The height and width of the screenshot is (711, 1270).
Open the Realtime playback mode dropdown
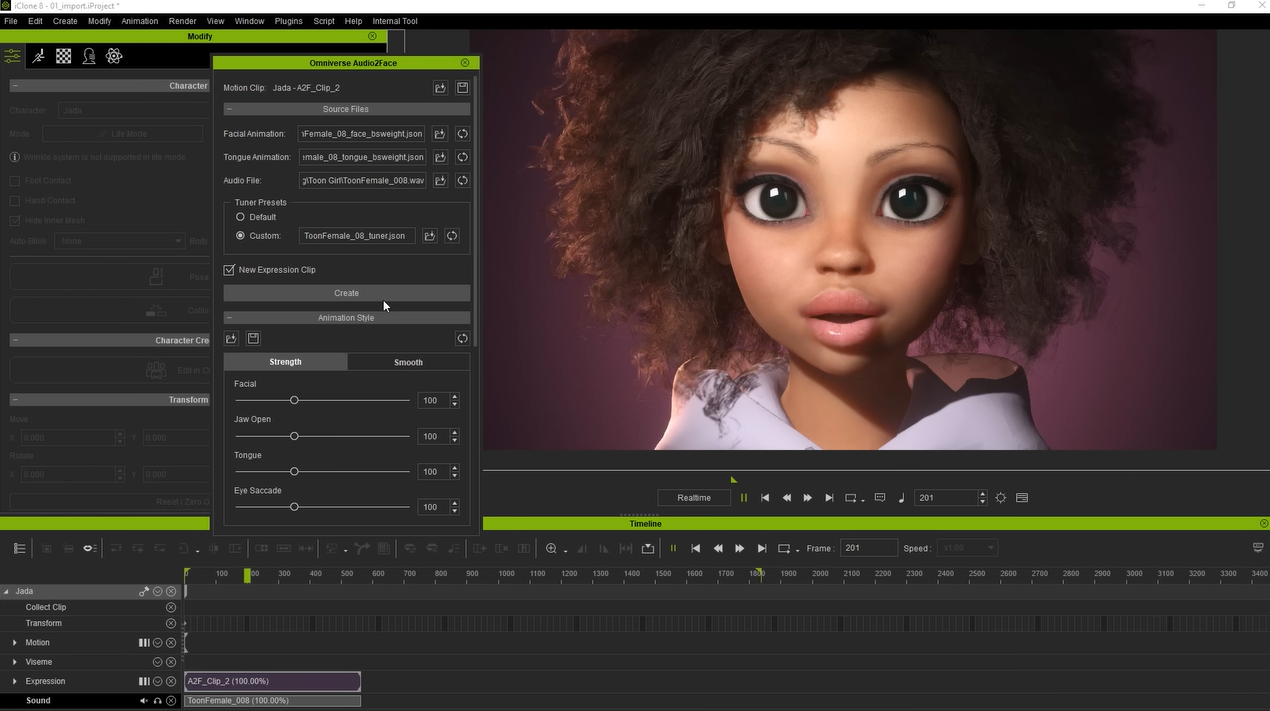[x=694, y=498]
